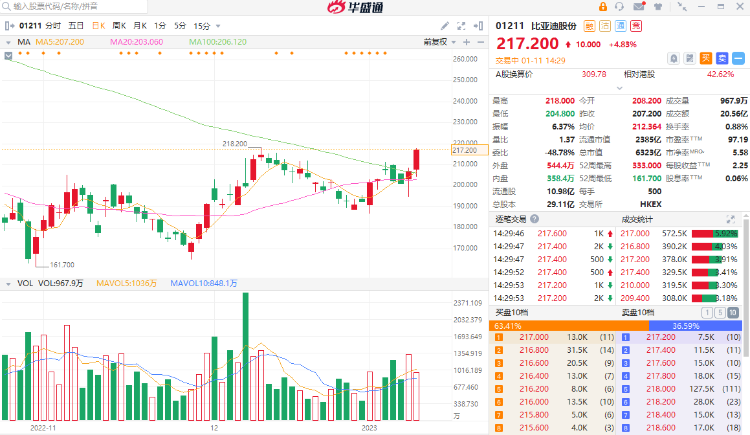Viewport: 750px width, 435px height.
Task: Open the 15分 interval dropdown arrow
Action: tap(218, 26)
